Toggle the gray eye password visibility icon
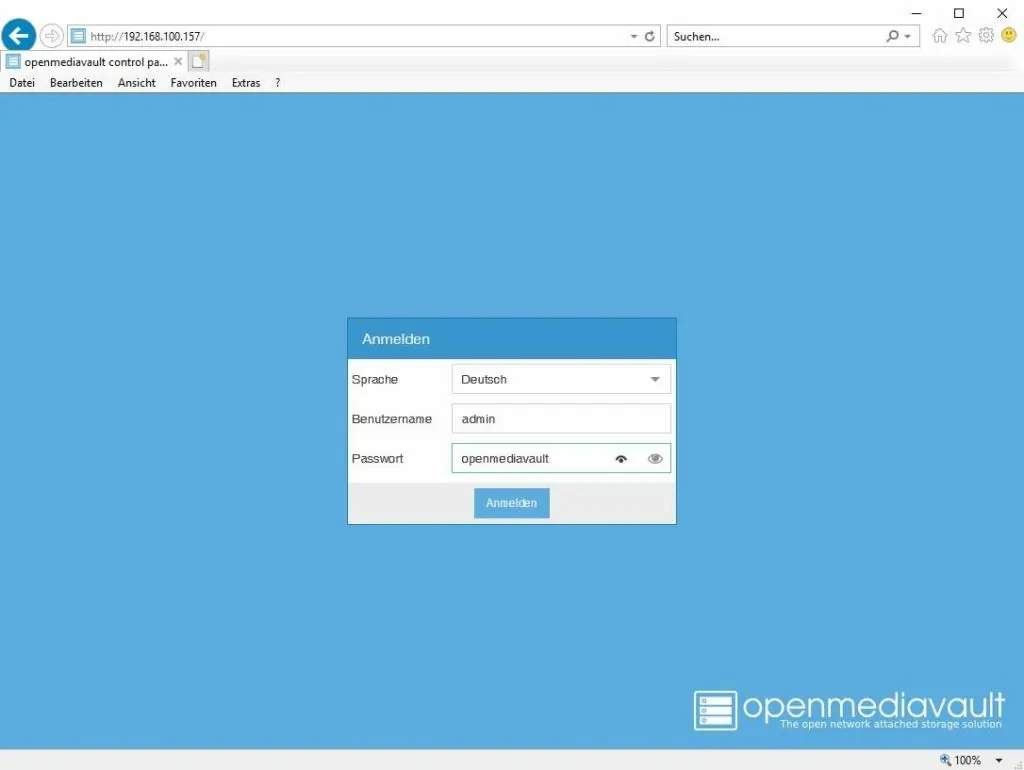The image size is (1024, 770). [x=655, y=459]
